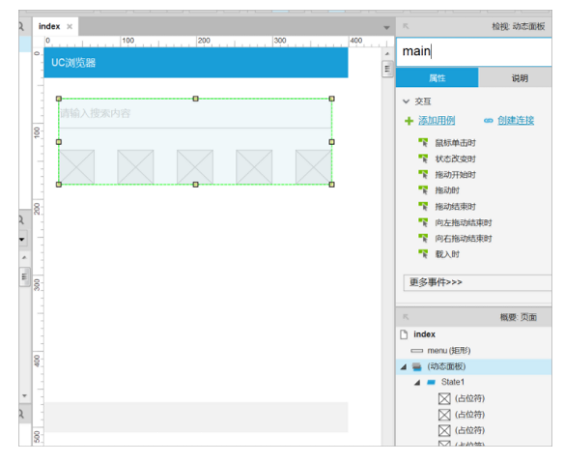Select the index page tab

pos(49,26)
